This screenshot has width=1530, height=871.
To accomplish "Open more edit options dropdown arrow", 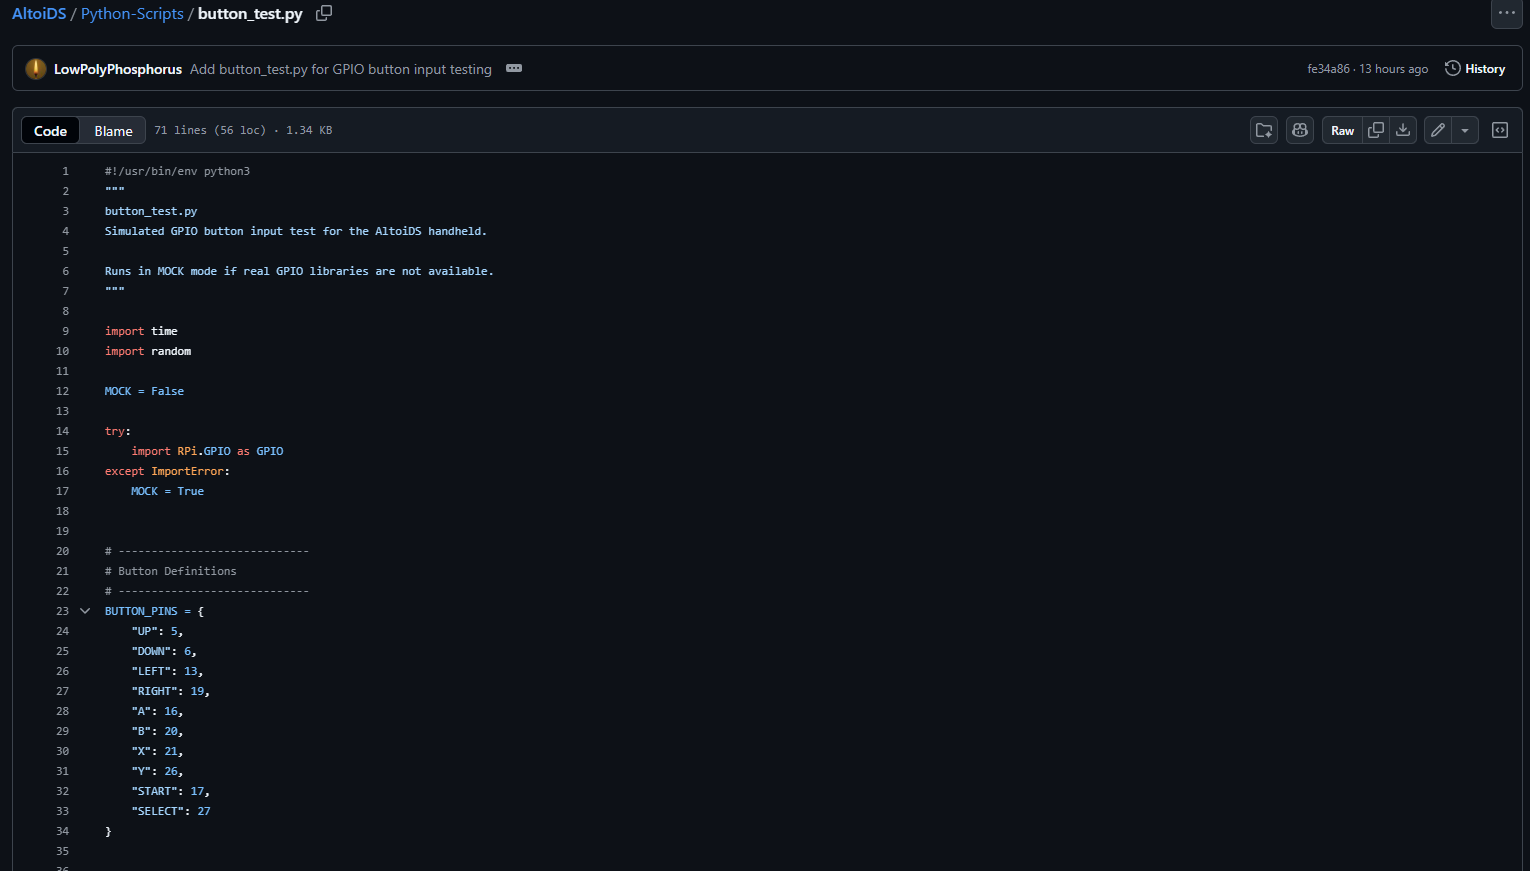I will tap(1465, 131).
